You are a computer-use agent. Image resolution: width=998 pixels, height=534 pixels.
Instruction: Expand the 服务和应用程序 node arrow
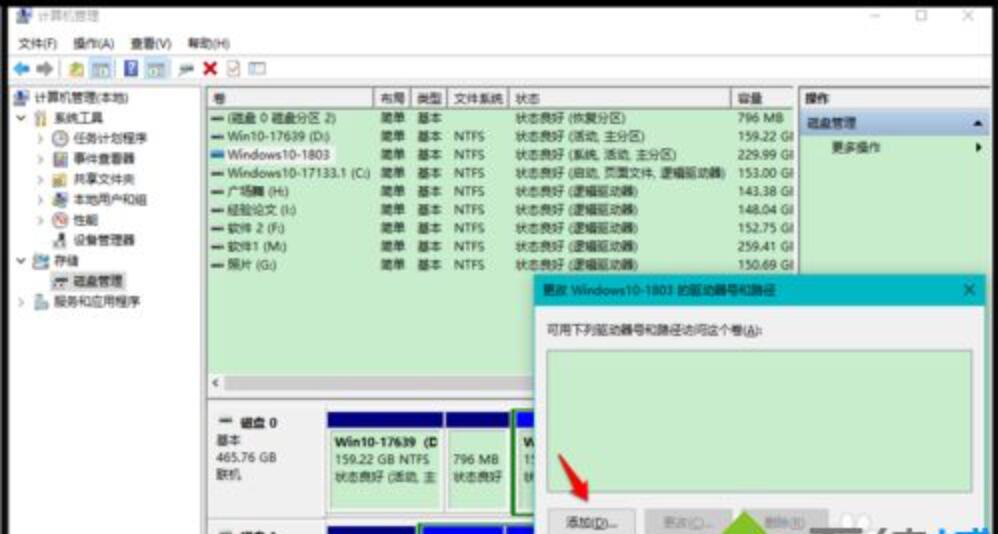click(21, 301)
